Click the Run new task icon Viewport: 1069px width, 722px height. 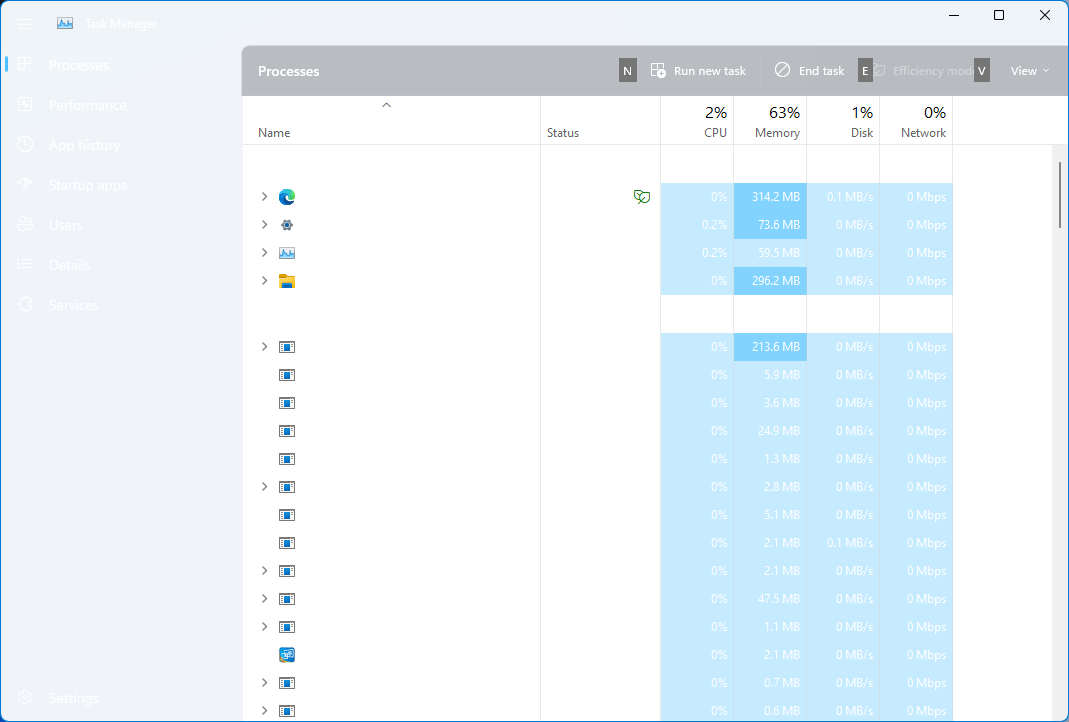[x=658, y=70]
